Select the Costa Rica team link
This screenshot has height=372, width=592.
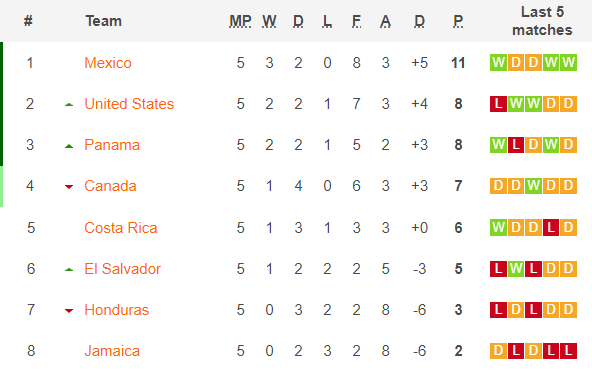[x=120, y=228]
